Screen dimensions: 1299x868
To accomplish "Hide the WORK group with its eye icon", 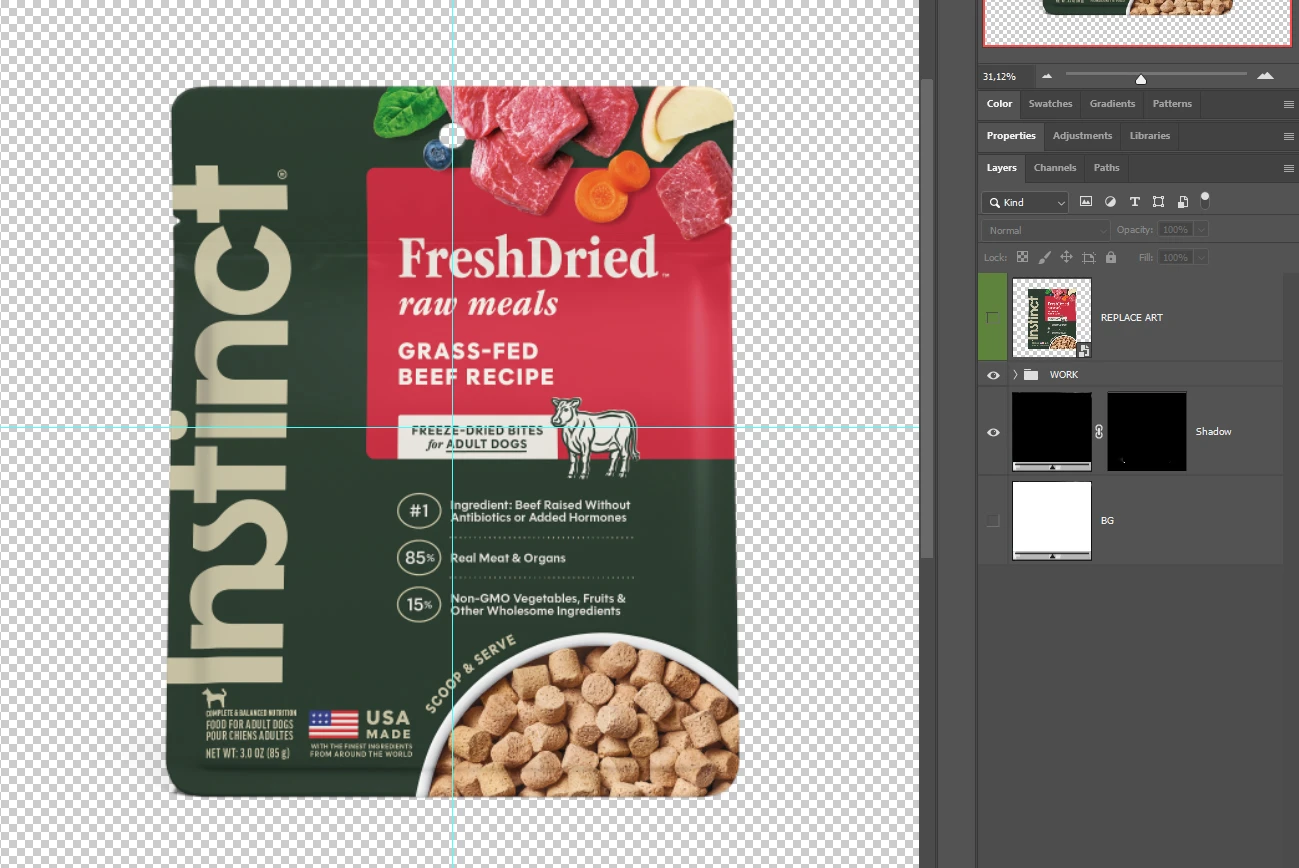I will pyautogui.click(x=993, y=375).
